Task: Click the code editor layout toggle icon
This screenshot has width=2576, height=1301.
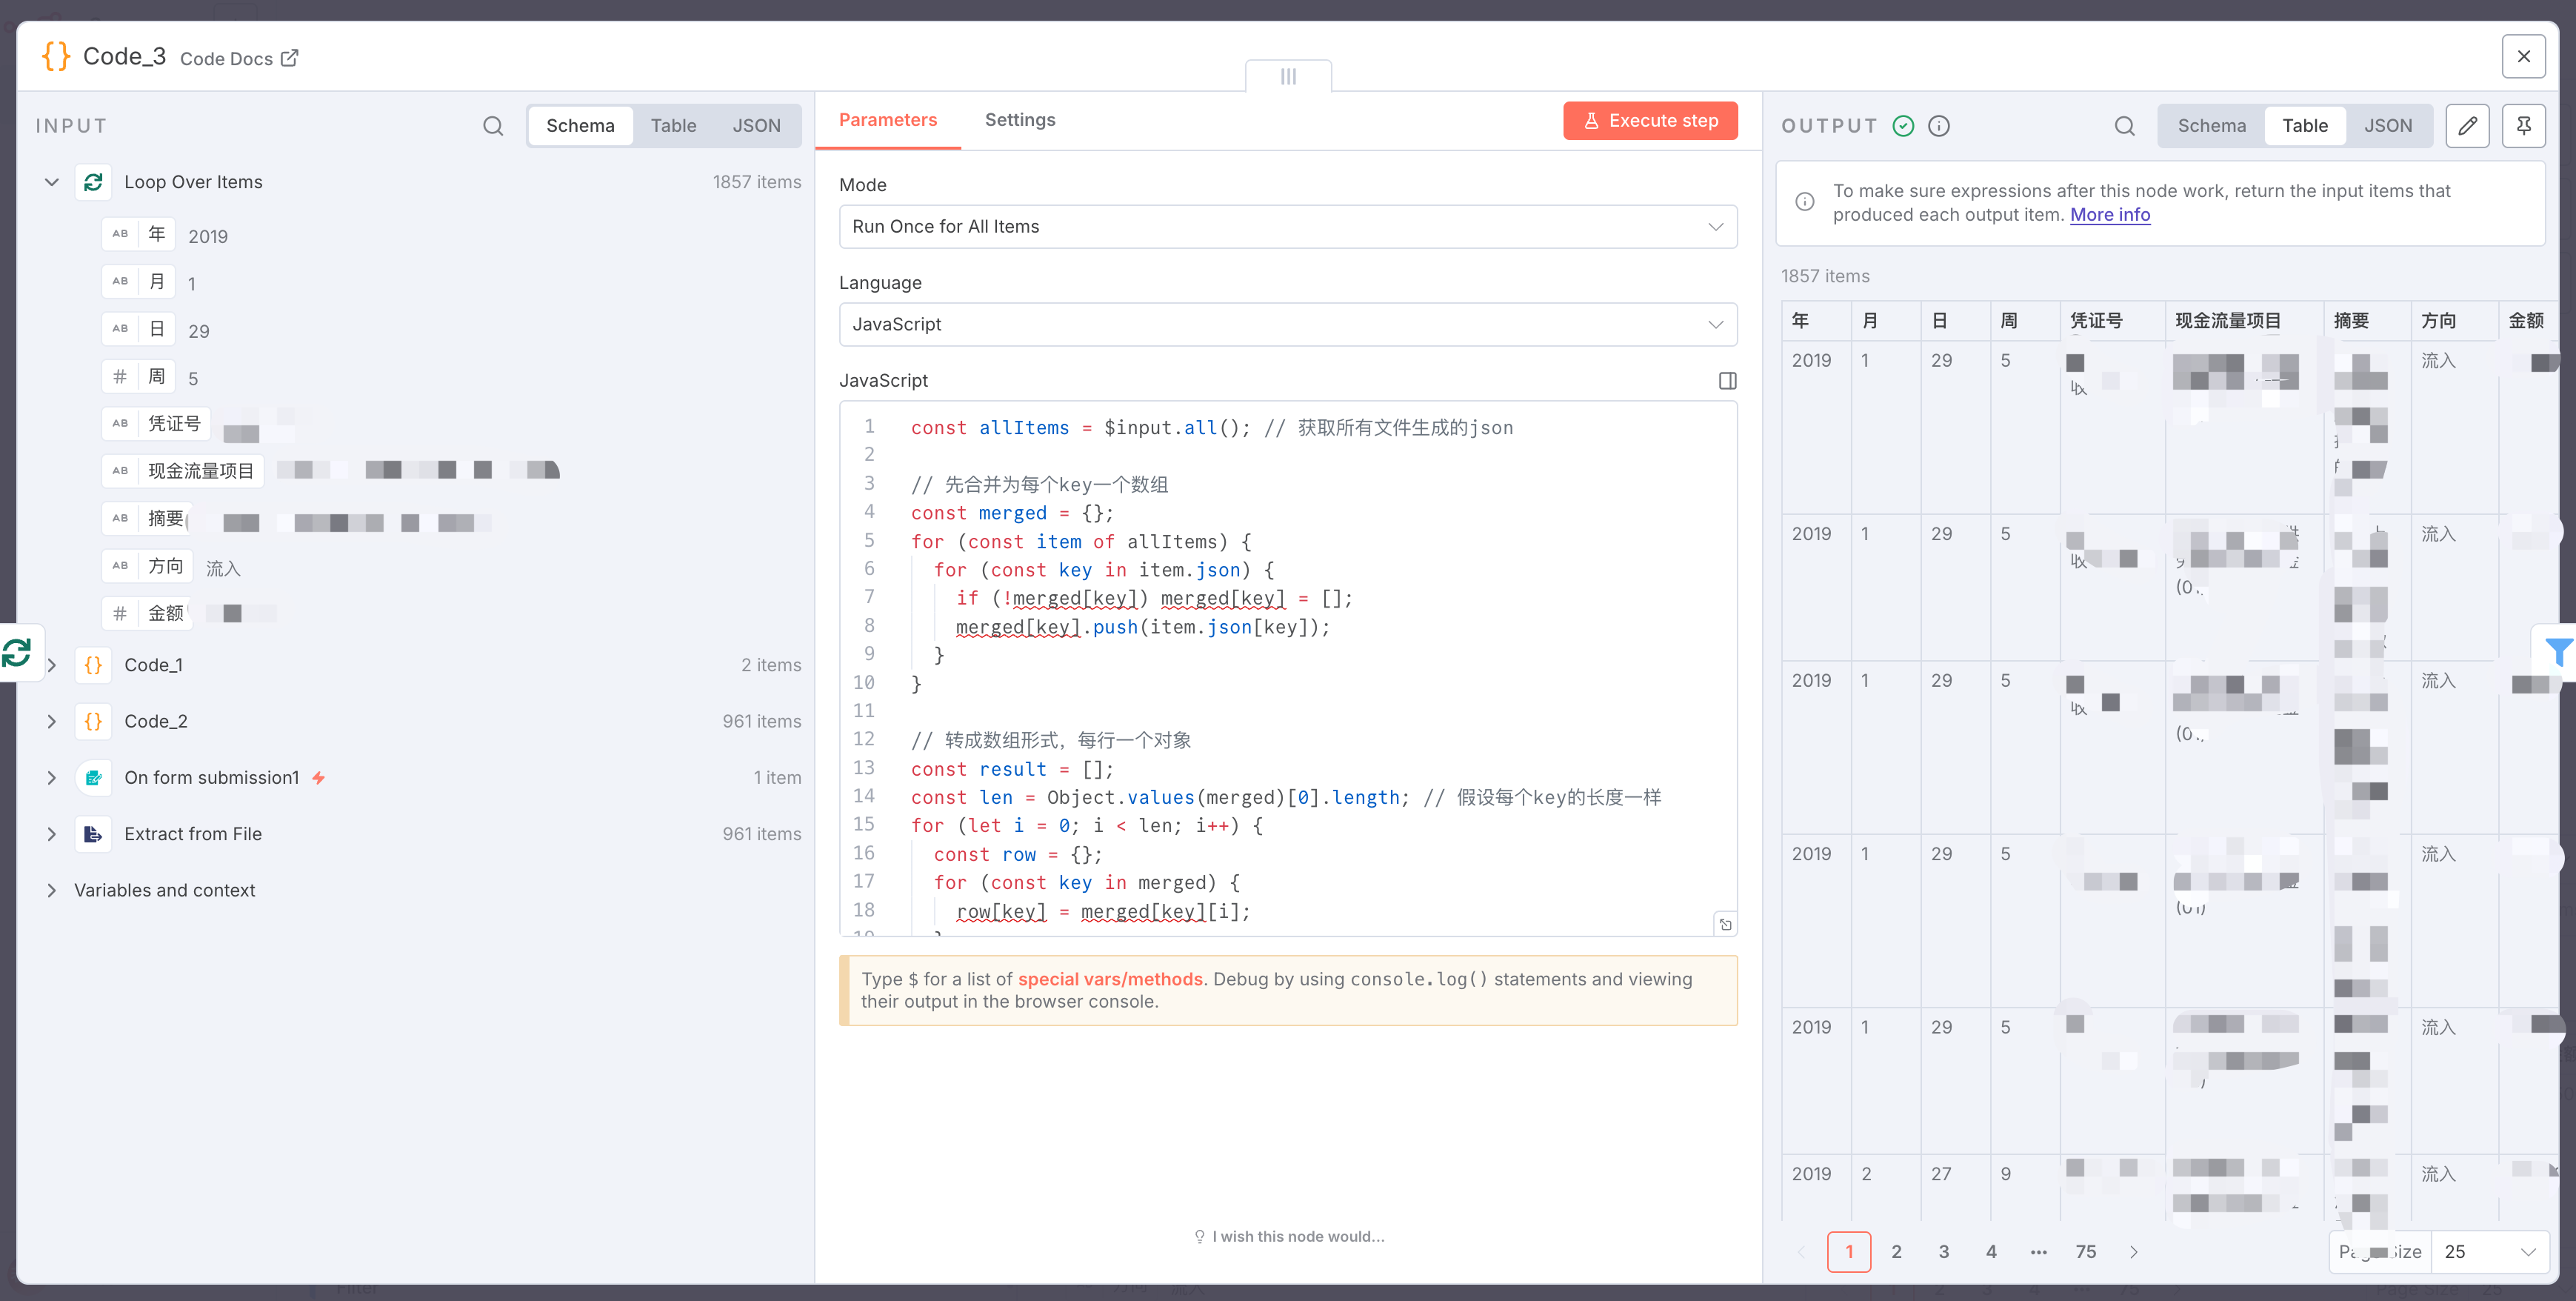Action: 1727,381
